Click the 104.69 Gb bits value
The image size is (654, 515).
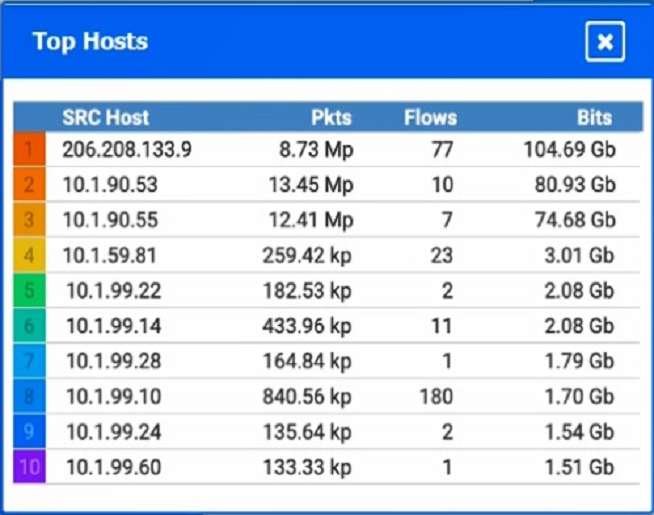tap(569, 150)
